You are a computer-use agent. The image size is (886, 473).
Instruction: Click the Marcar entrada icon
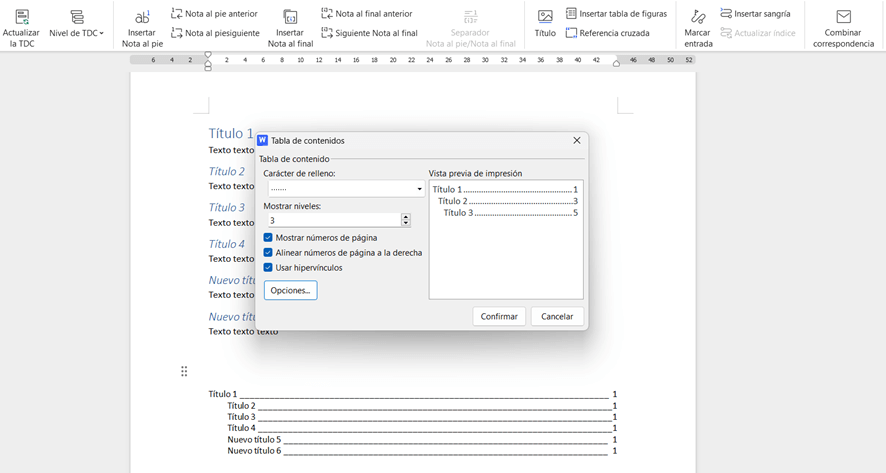698,17
